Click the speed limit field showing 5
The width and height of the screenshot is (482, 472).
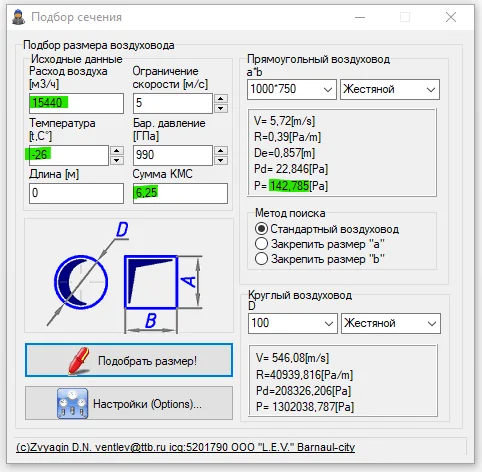pos(173,103)
